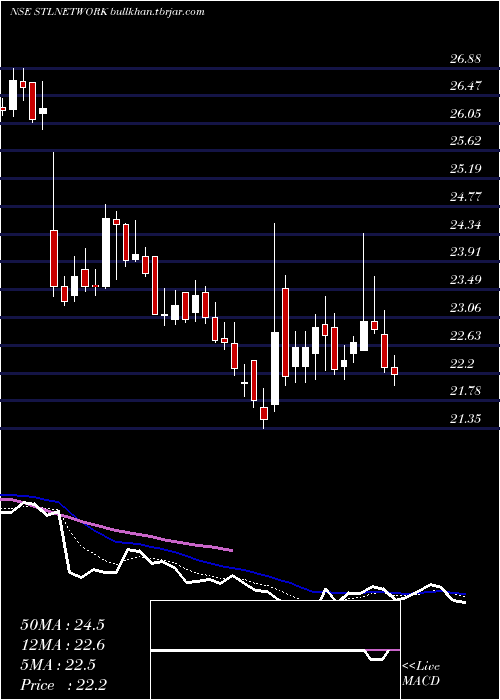Click the 23.06 price axis label

466,308
